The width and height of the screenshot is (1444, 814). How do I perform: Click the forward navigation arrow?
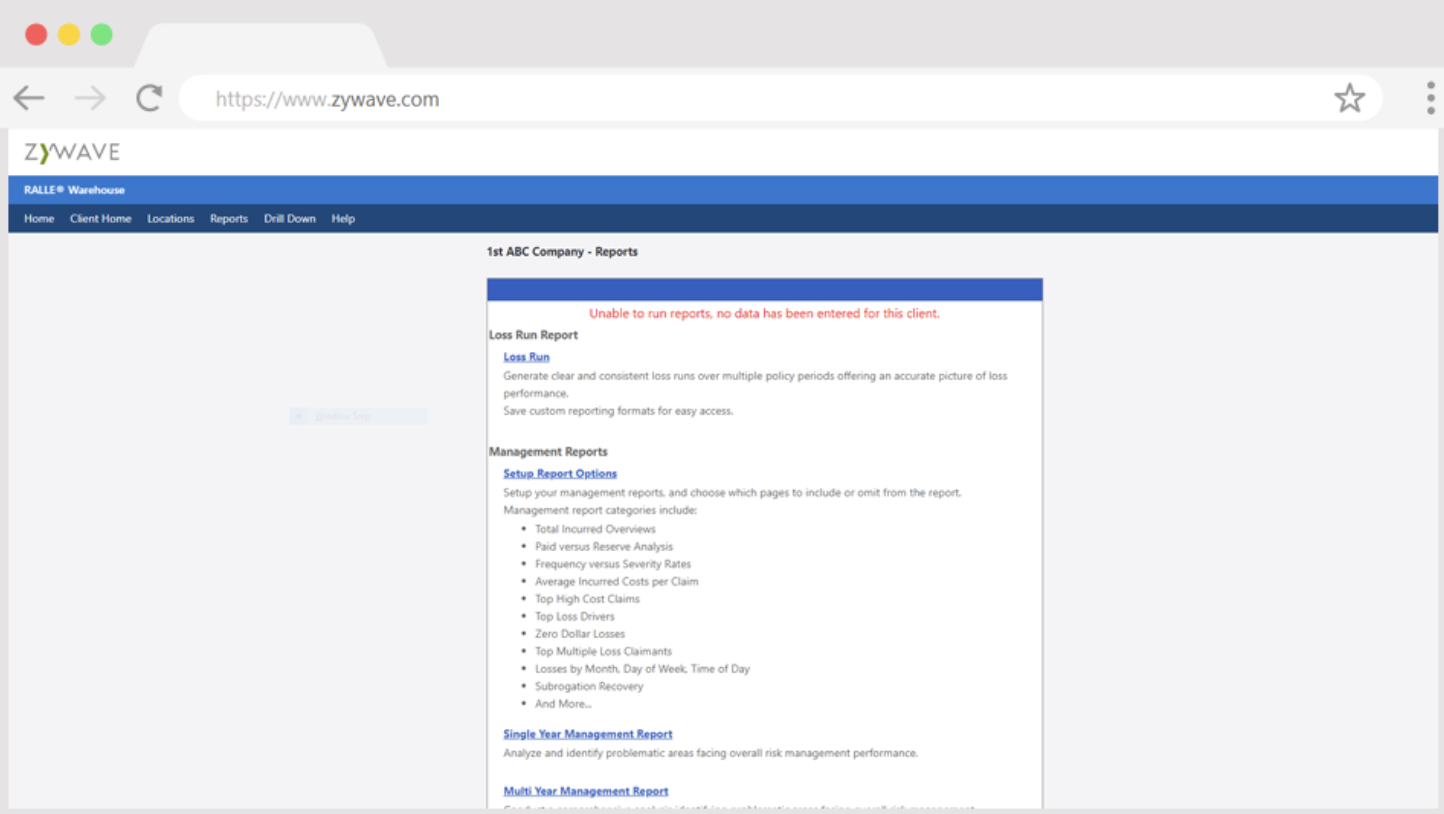88,98
